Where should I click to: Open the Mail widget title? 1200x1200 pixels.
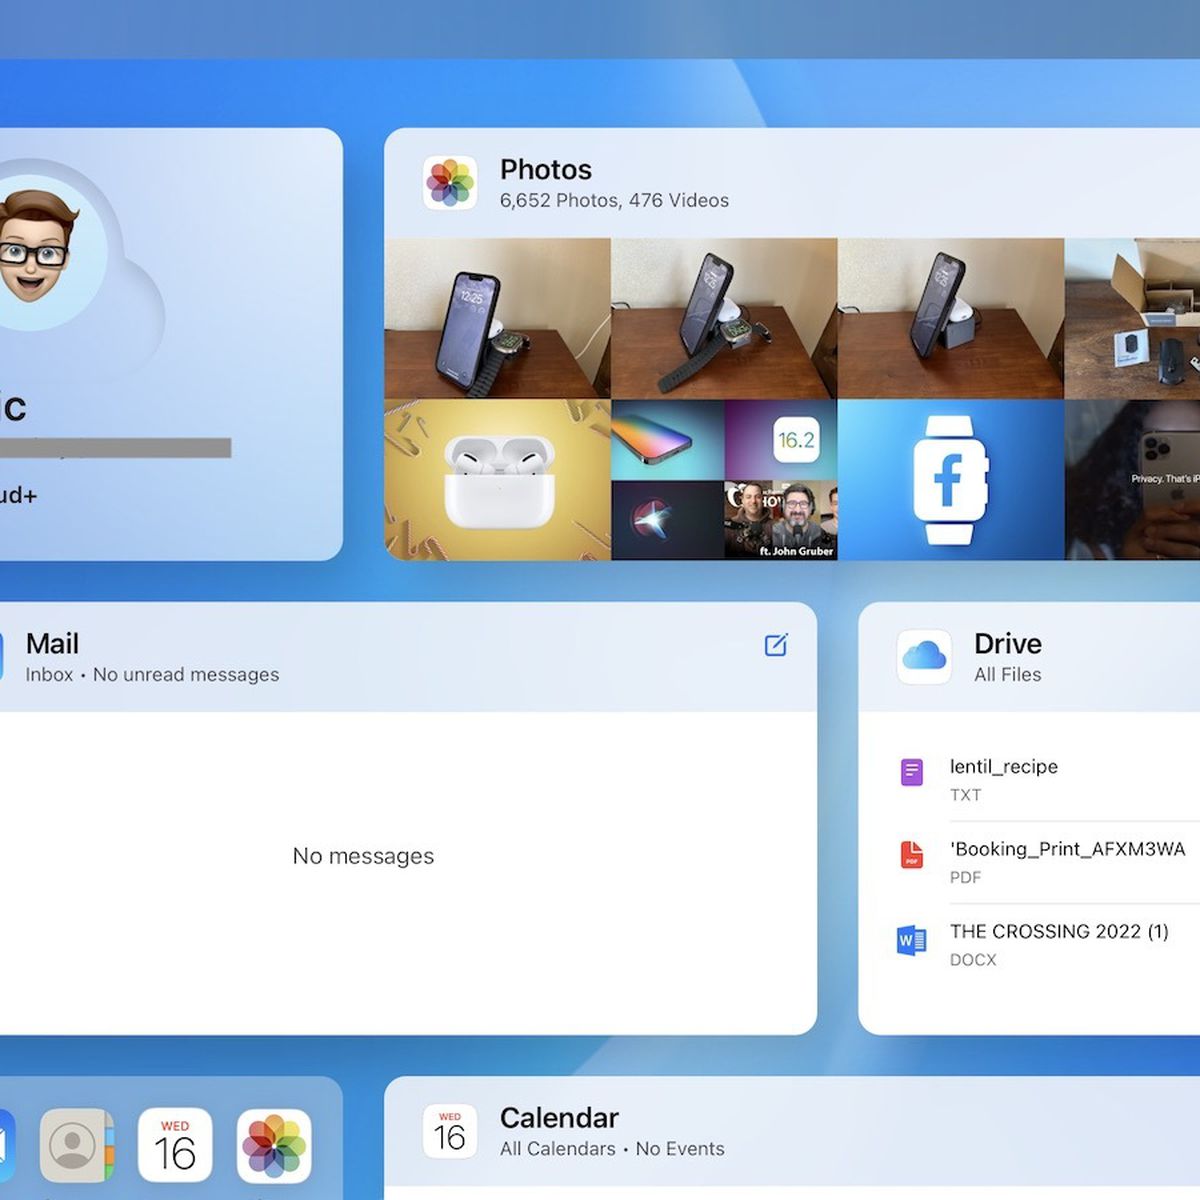pos(52,643)
